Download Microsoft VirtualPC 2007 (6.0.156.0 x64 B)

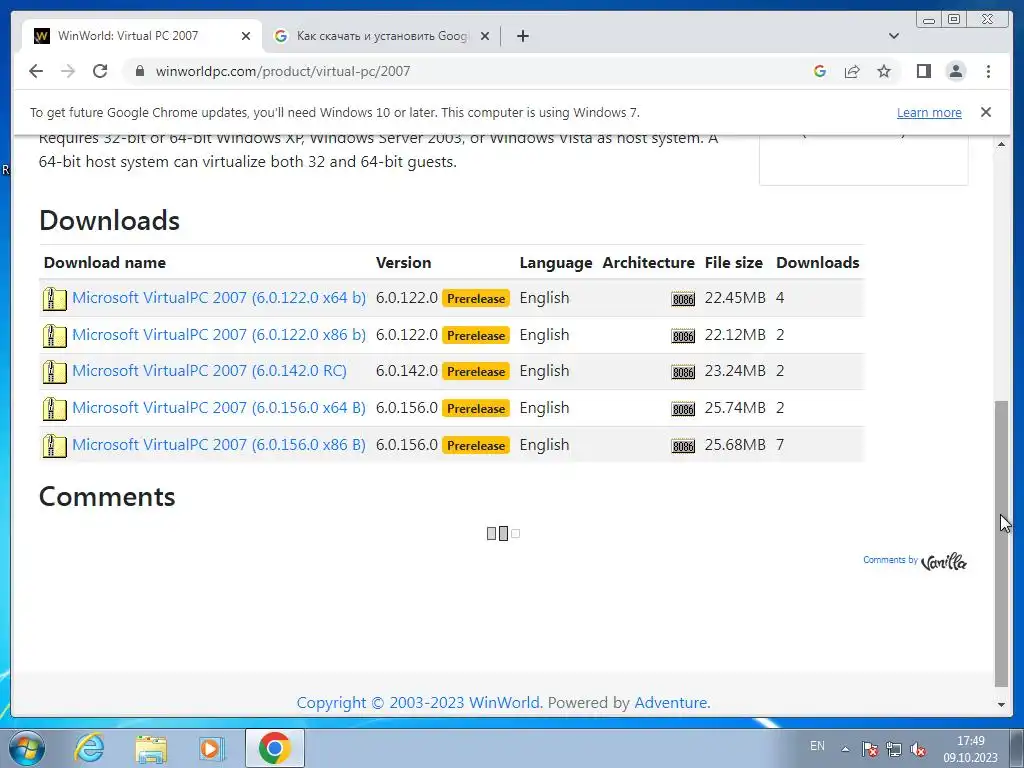click(219, 408)
